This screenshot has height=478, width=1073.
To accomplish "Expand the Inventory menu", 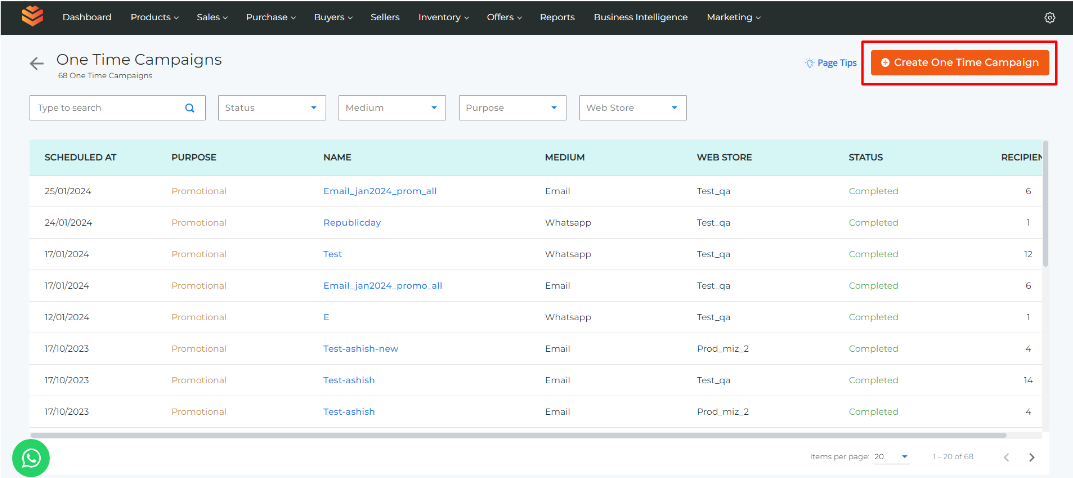I will (443, 17).
